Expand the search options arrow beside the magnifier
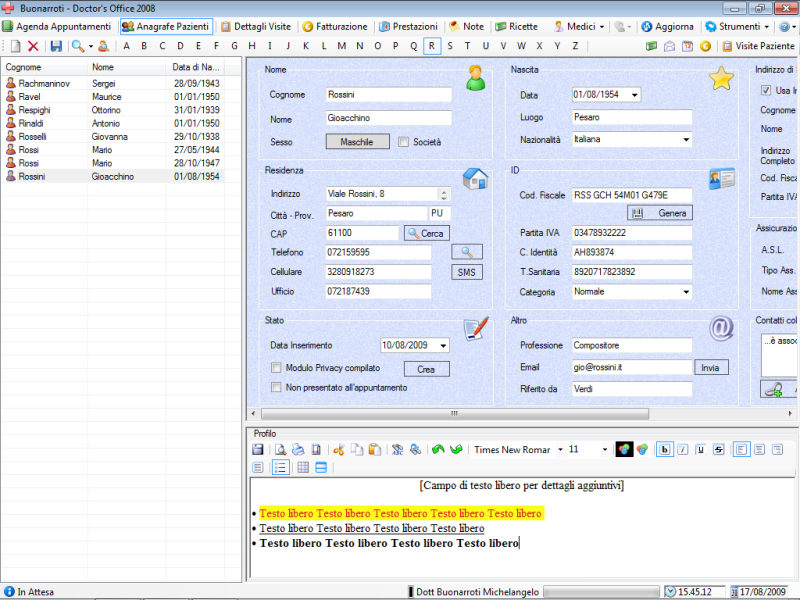The width and height of the screenshot is (800, 600). pyautogui.click(x=90, y=46)
